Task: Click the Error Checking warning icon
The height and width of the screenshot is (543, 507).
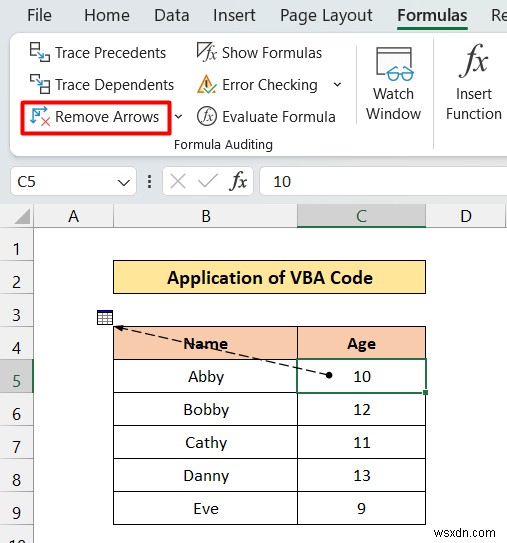Action: pyautogui.click(x=207, y=84)
